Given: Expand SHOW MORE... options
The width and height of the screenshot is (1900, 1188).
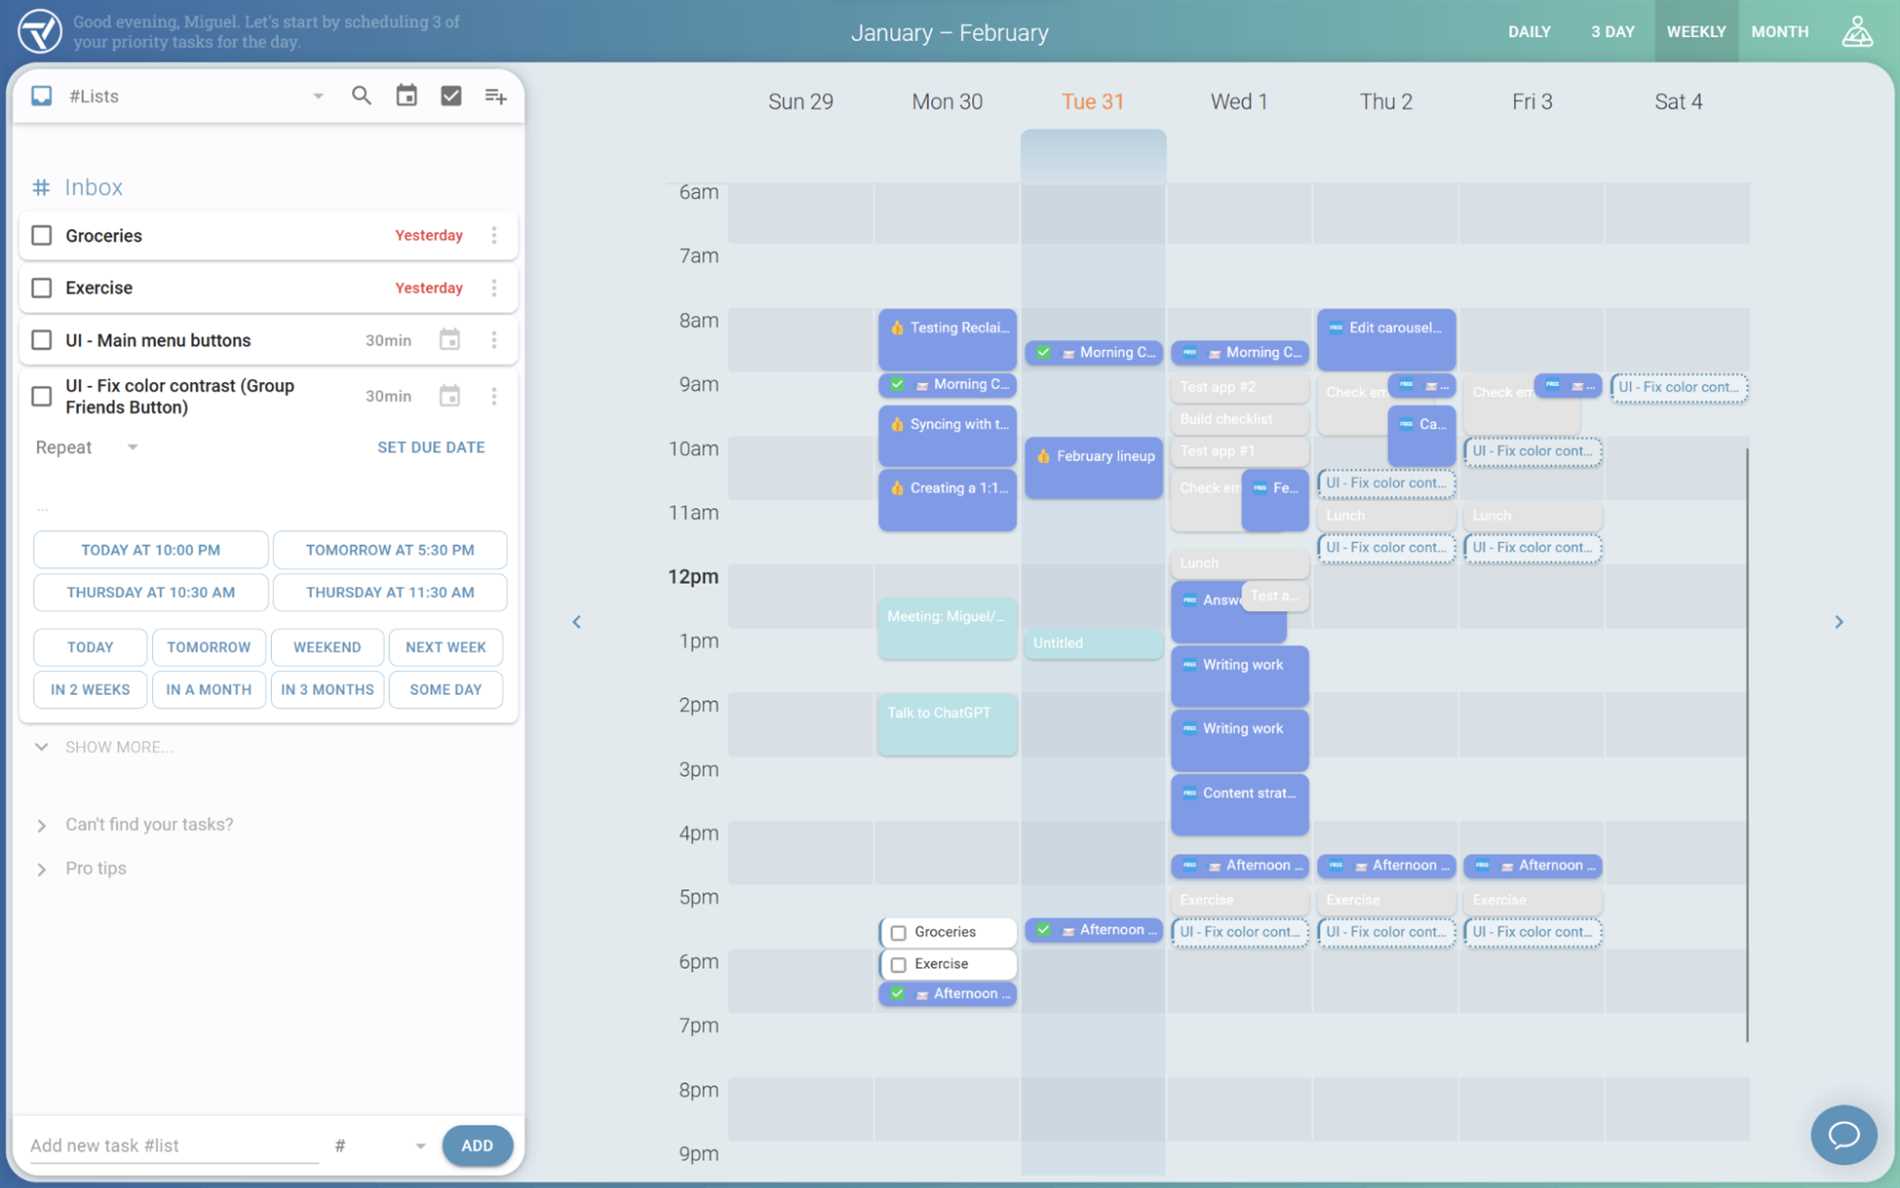Looking at the screenshot, I should point(105,747).
